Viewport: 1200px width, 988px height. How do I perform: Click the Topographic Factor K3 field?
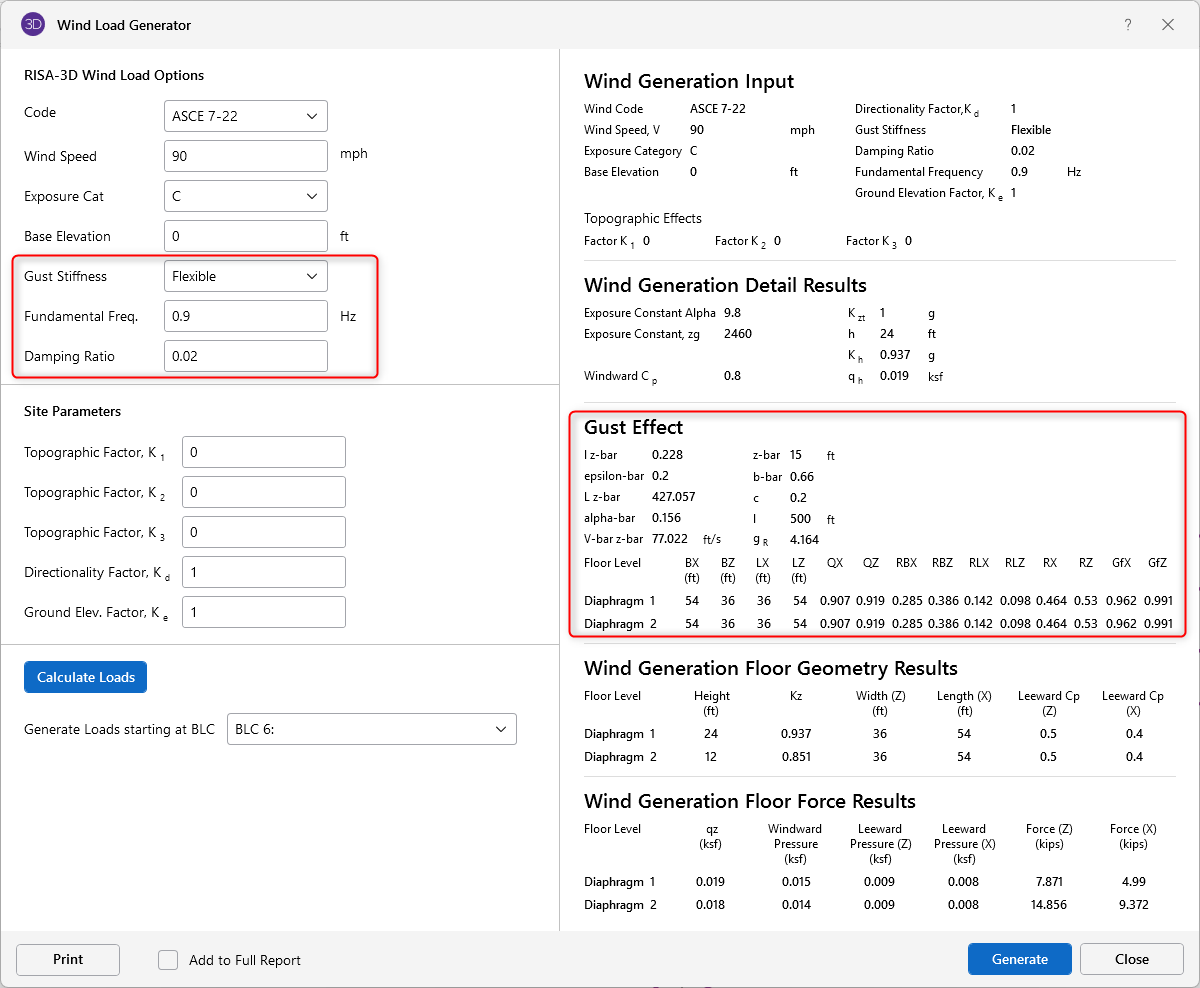click(263, 532)
